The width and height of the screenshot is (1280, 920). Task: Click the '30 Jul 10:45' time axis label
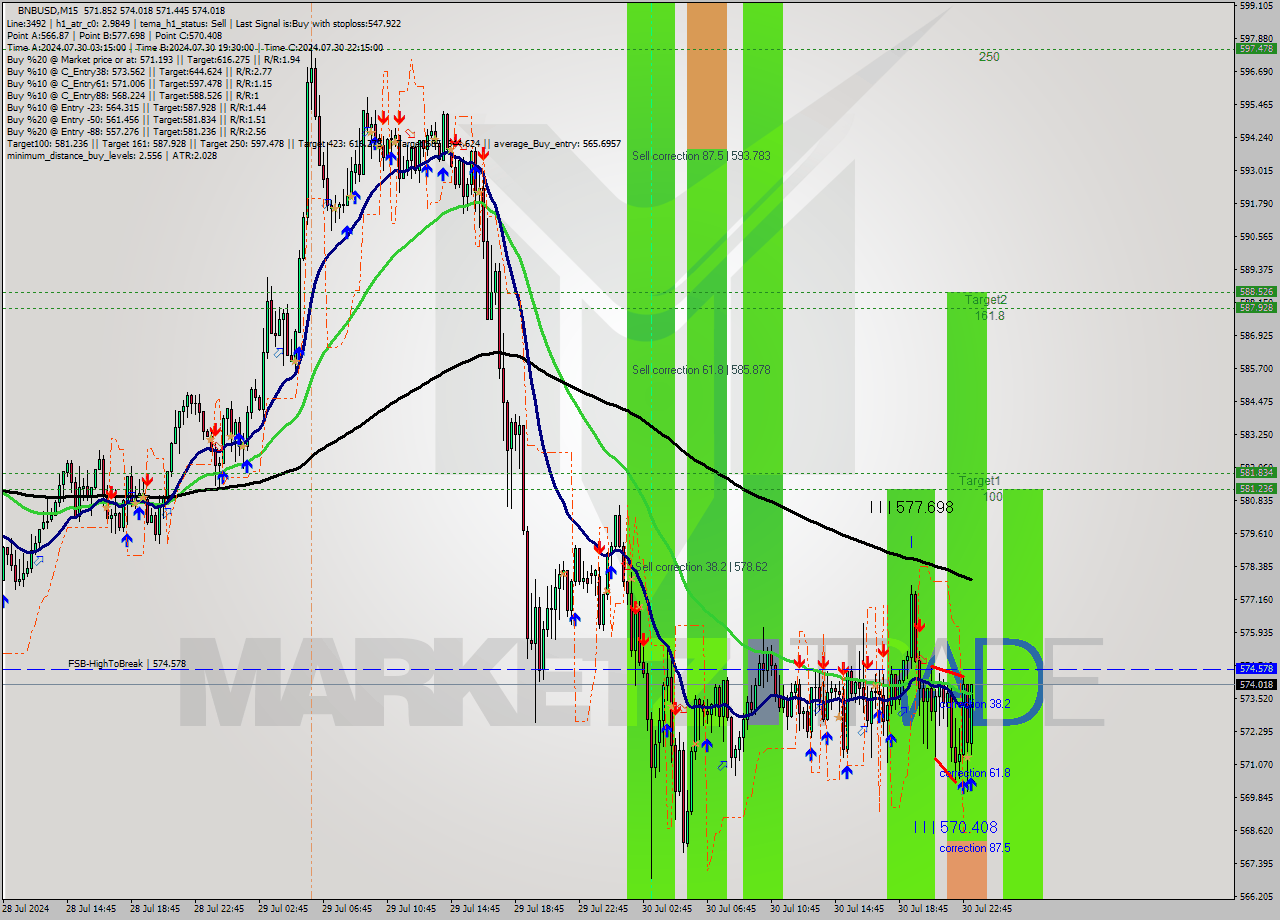pyautogui.click(x=796, y=909)
